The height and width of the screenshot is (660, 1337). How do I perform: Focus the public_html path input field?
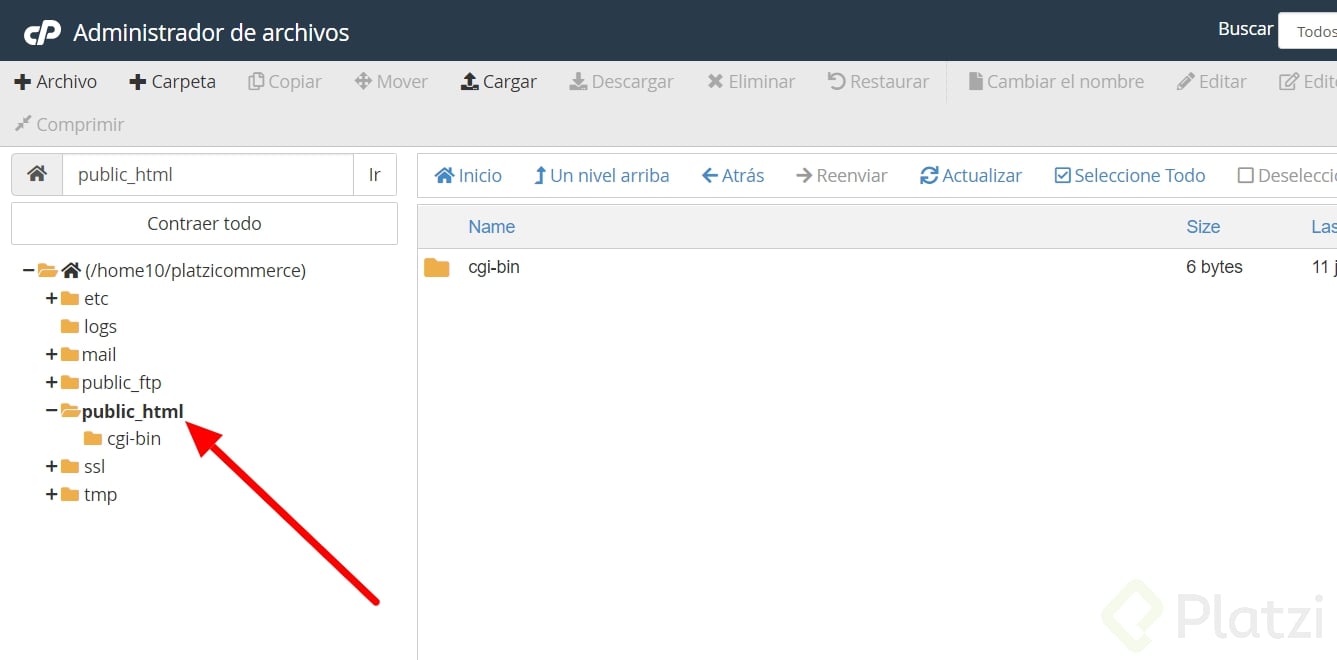(208, 174)
